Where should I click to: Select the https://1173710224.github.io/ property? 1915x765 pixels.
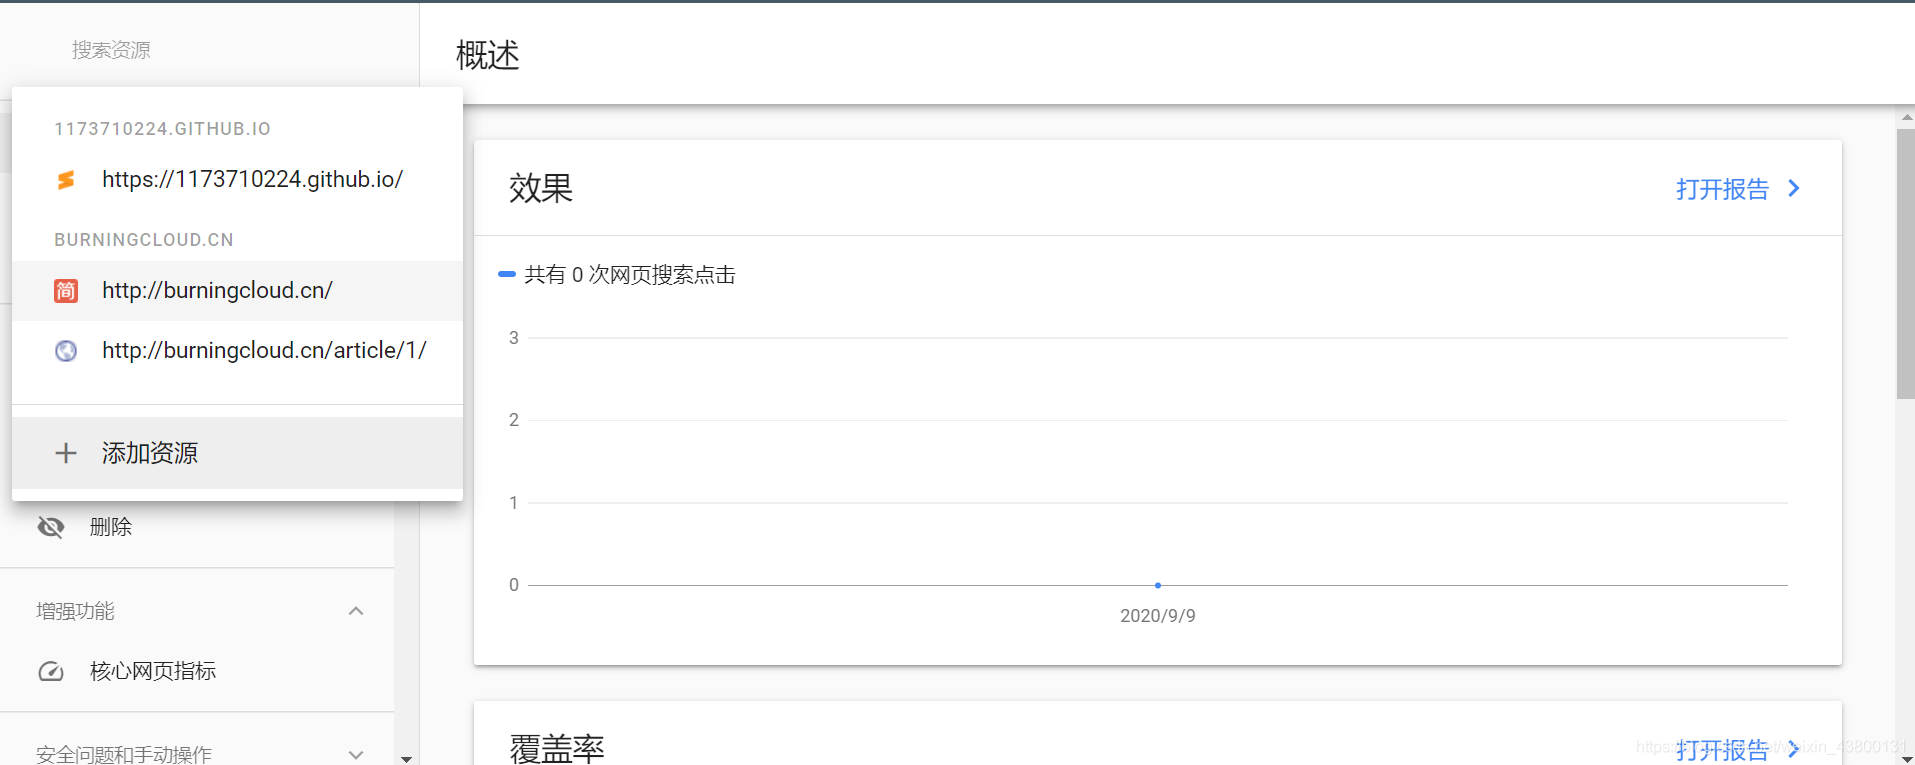tap(237, 180)
